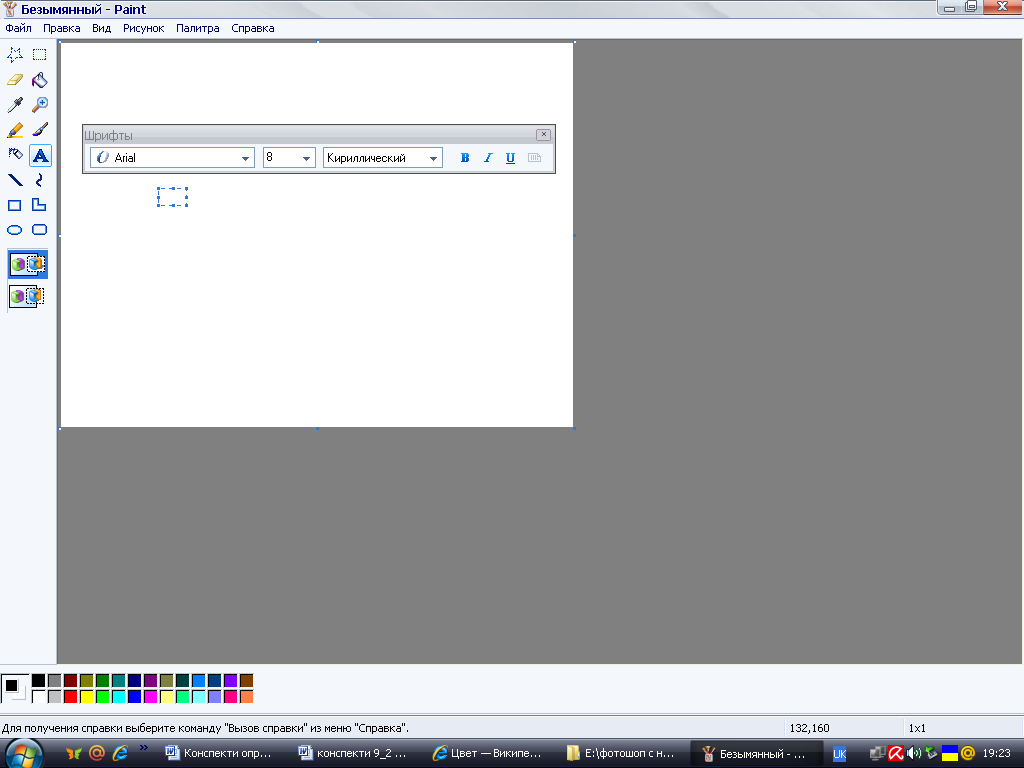Select the Rounded Rectangle tool
The width and height of the screenshot is (1024, 768).
(x=40, y=230)
